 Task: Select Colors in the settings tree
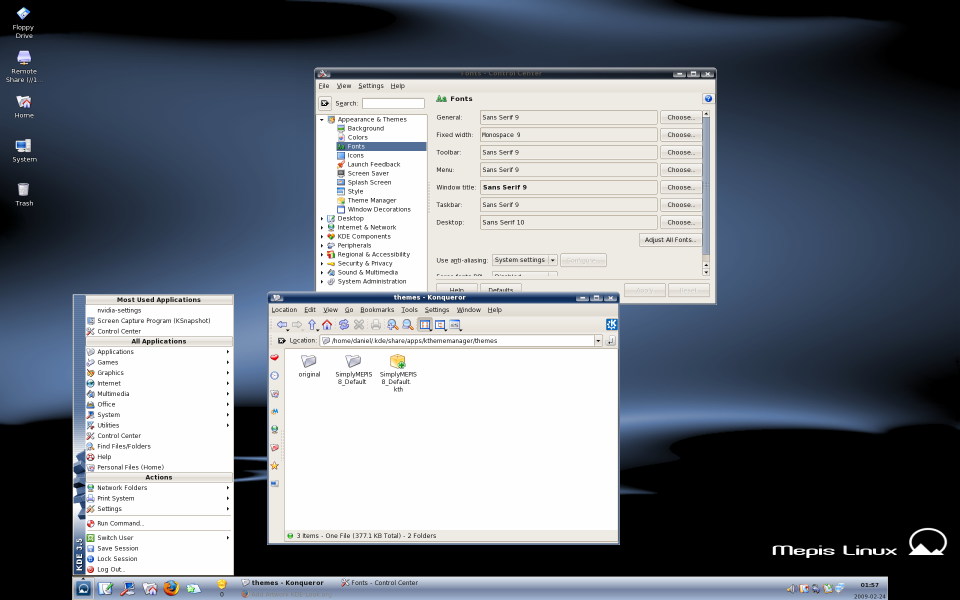[358, 138]
